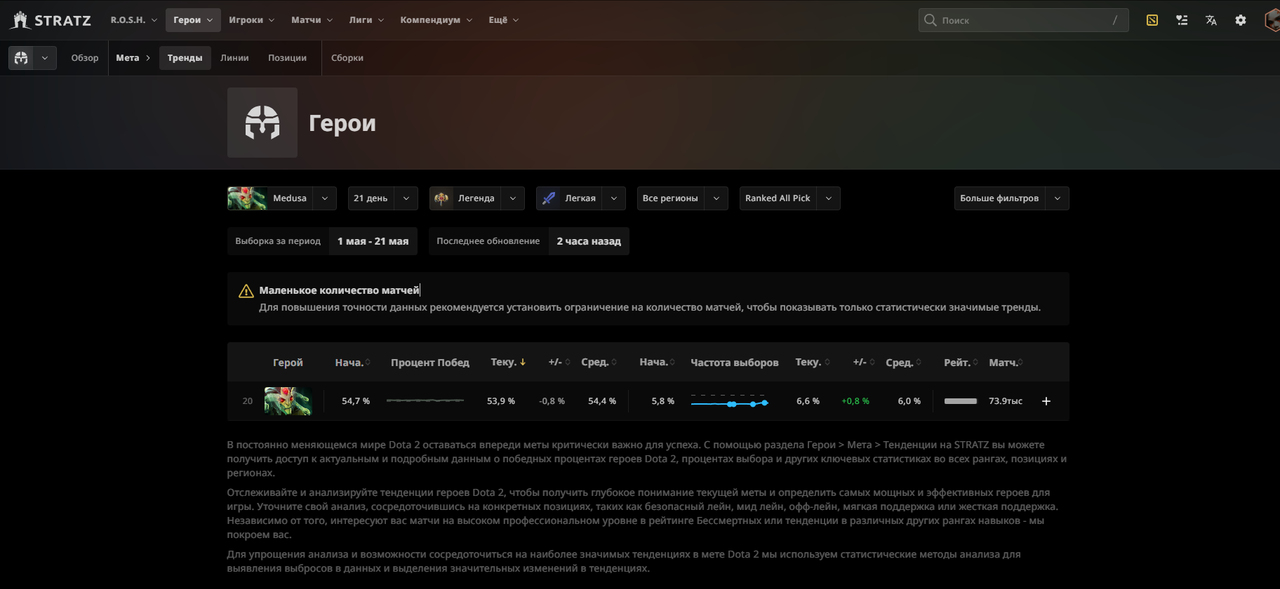Expand the dropdown next to helmet icon
Image resolution: width=1280 pixels, height=589 pixels.
pos(45,58)
